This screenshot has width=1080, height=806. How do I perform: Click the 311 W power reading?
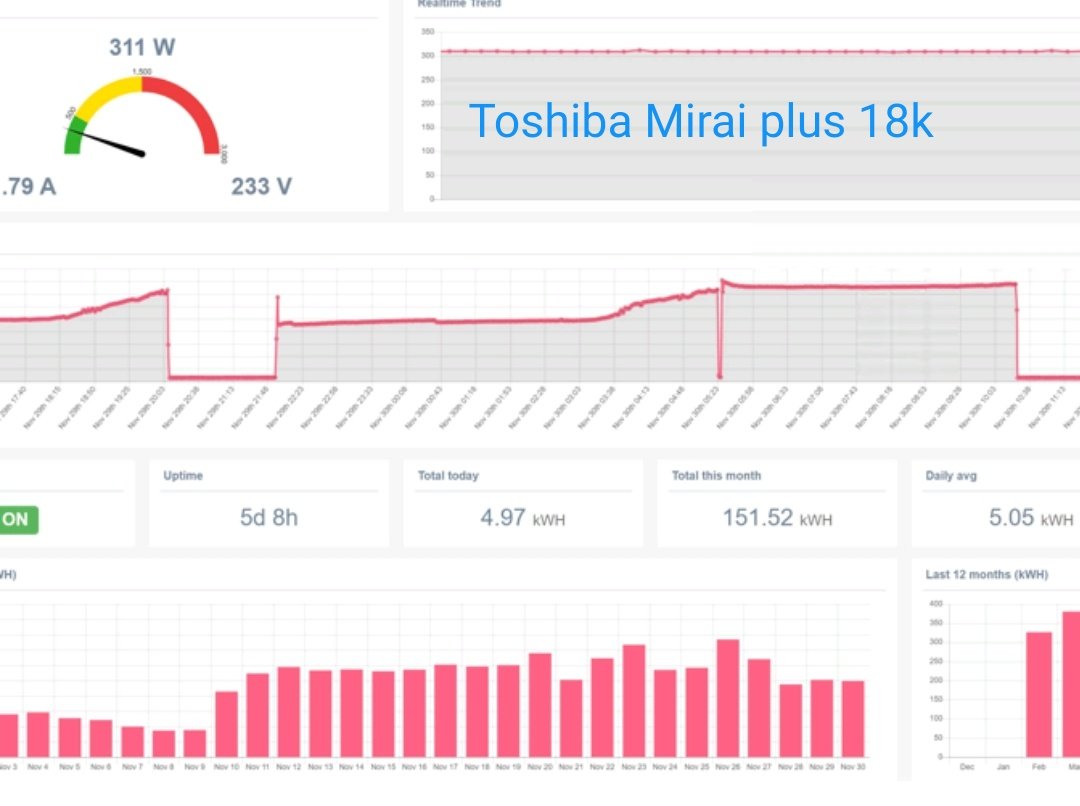(142, 48)
